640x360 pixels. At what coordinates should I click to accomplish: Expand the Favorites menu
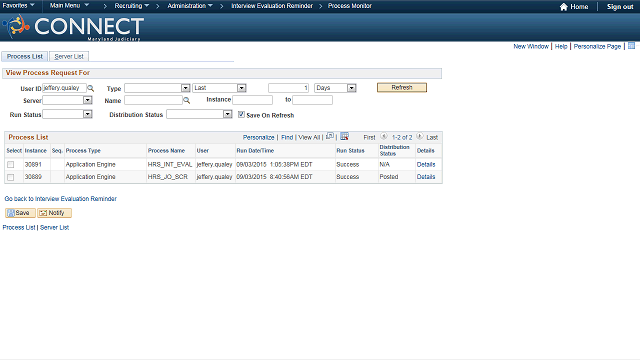tap(18, 6)
